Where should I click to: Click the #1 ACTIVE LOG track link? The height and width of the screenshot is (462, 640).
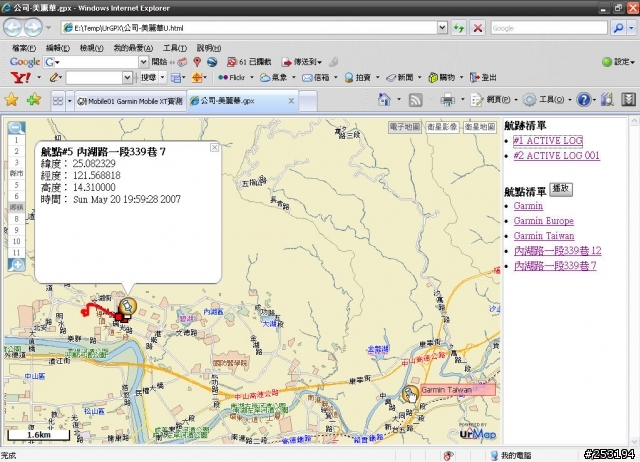click(548, 141)
